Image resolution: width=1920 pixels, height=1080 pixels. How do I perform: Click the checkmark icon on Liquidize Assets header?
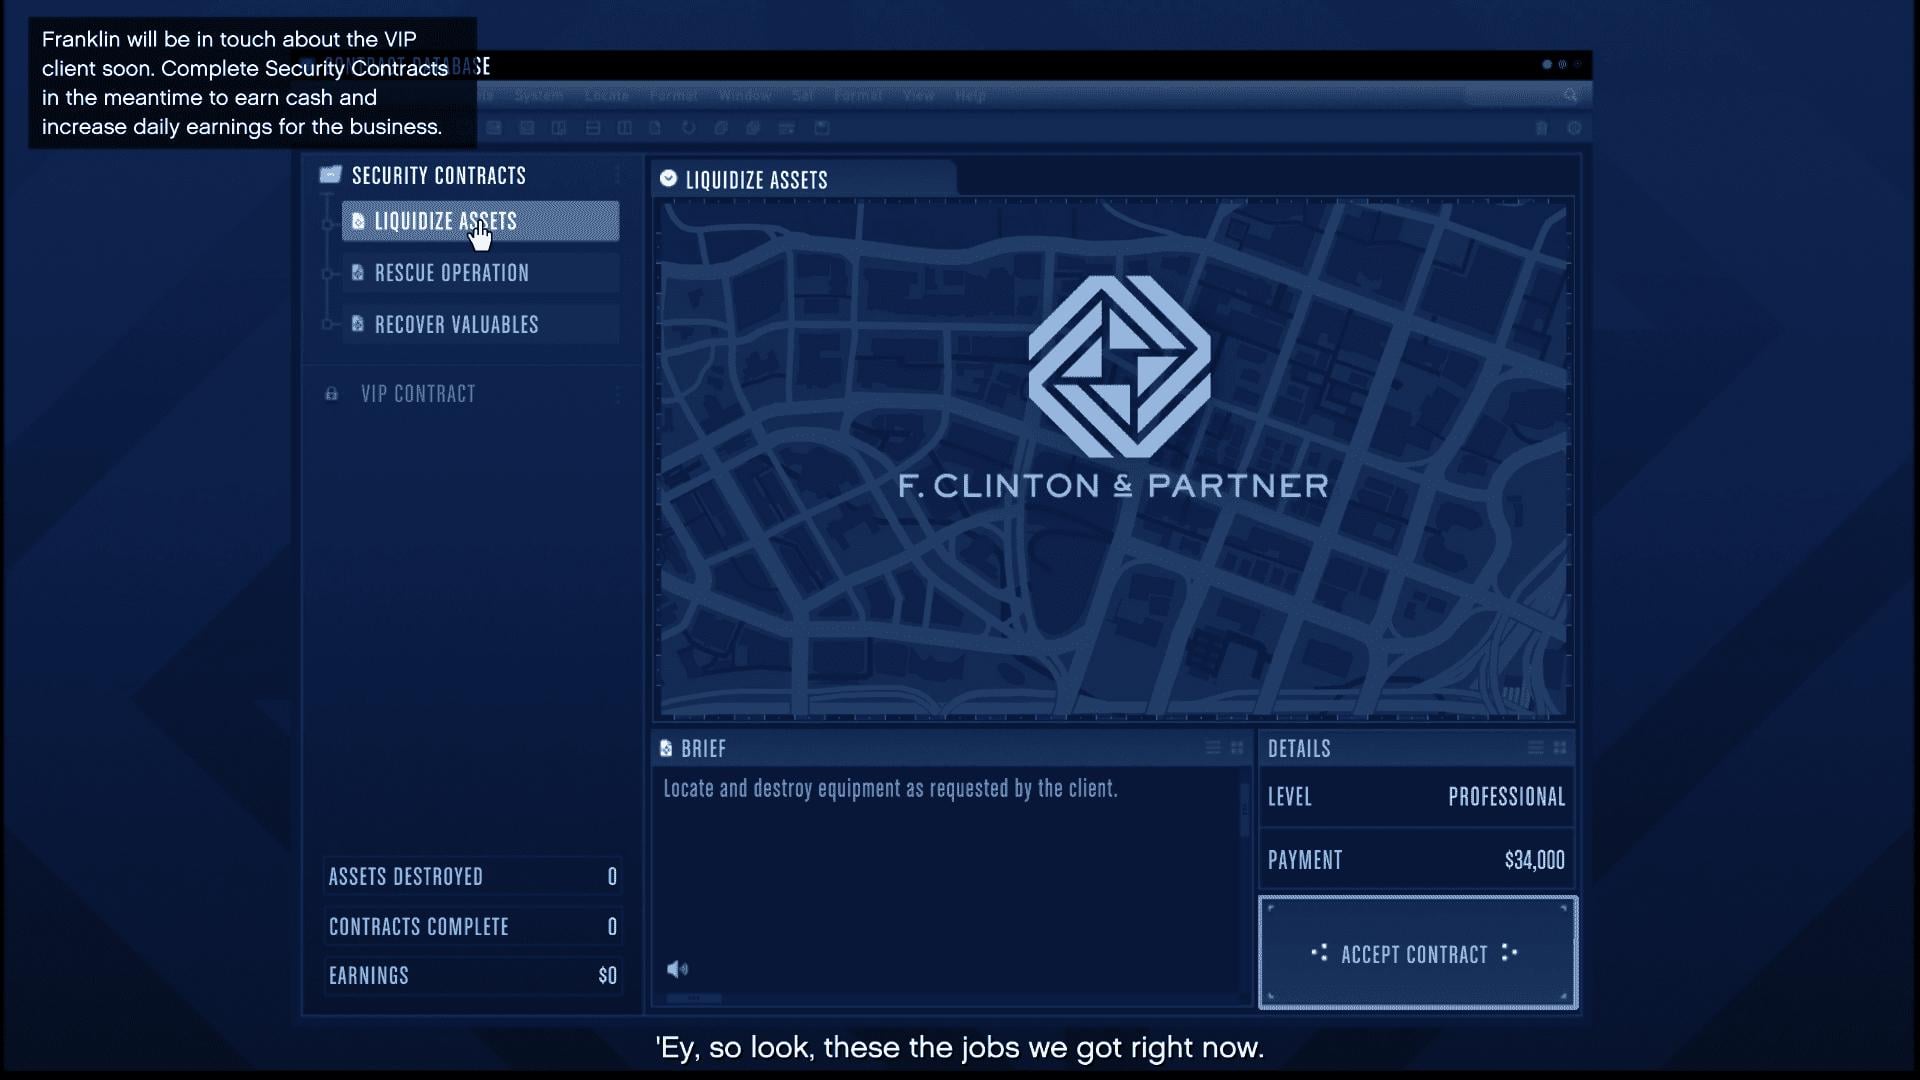click(x=668, y=179)
